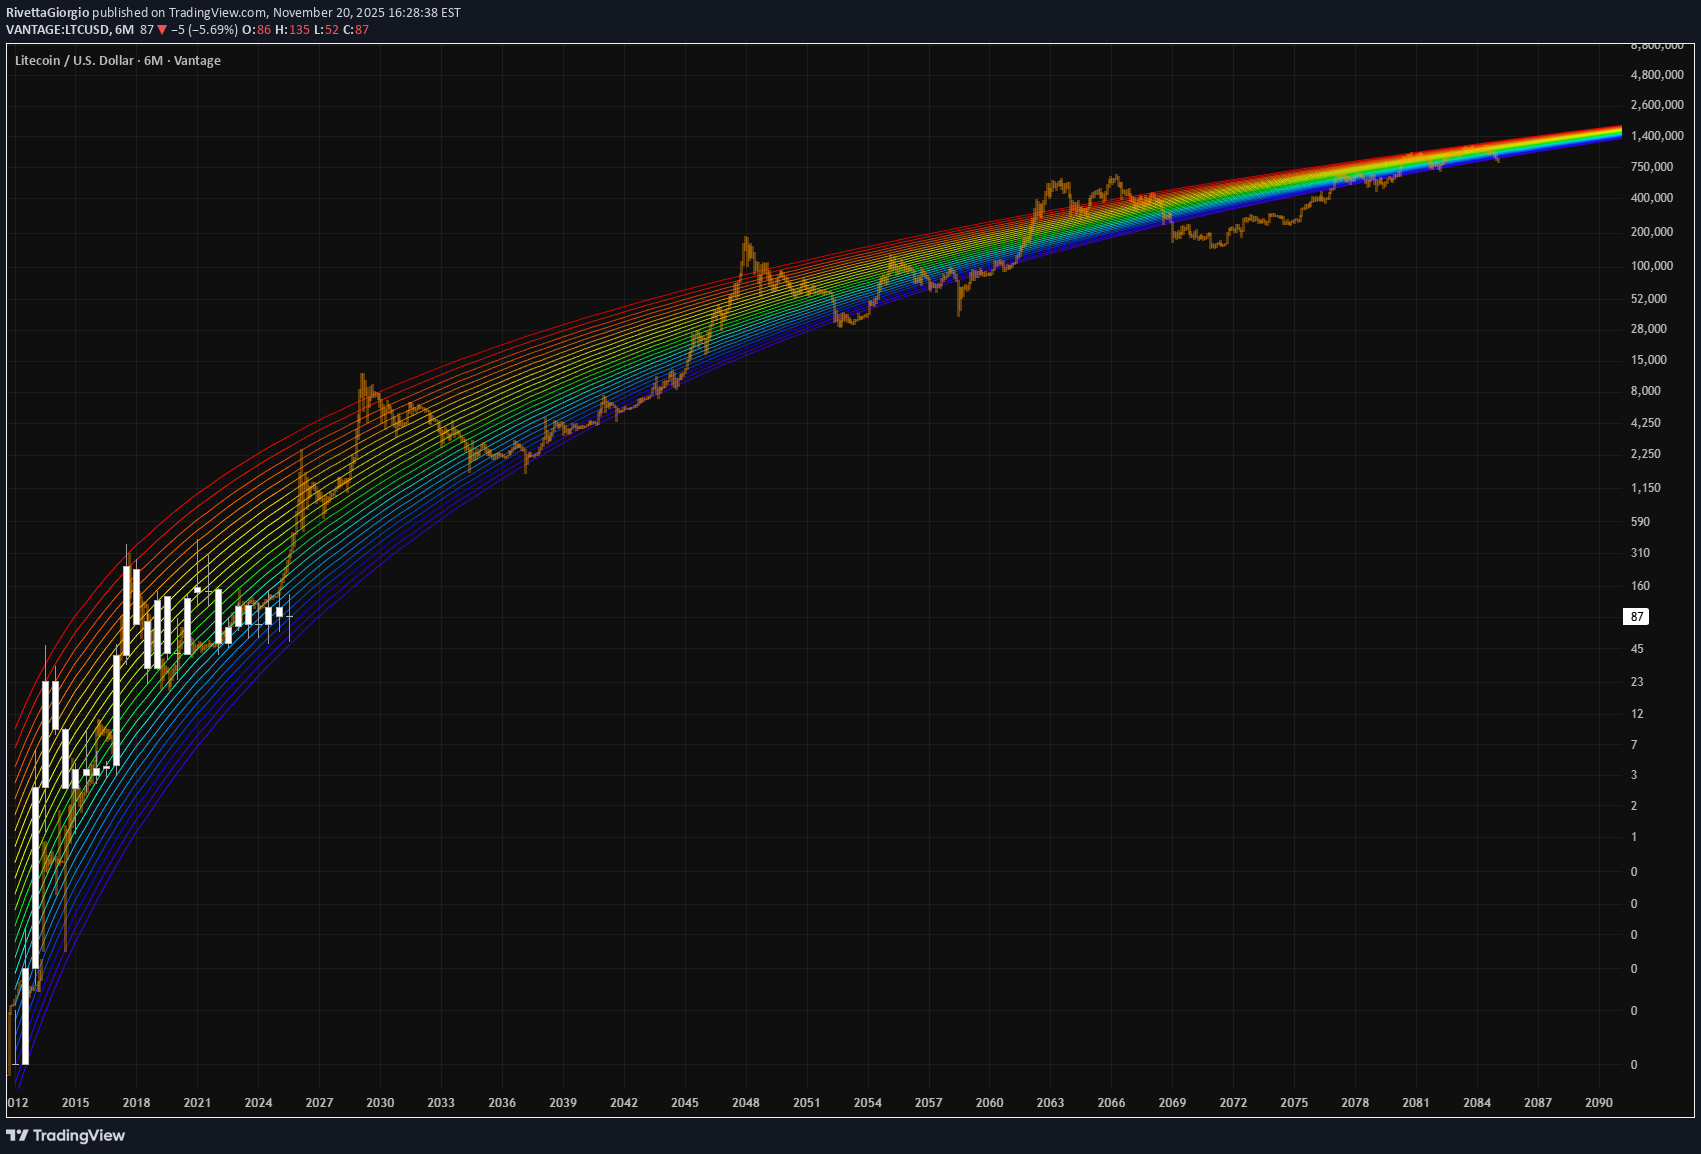Open the RivettaGiorgio profile link
Viewport: 1701px width, 1154px height.
tap(48, 13)
